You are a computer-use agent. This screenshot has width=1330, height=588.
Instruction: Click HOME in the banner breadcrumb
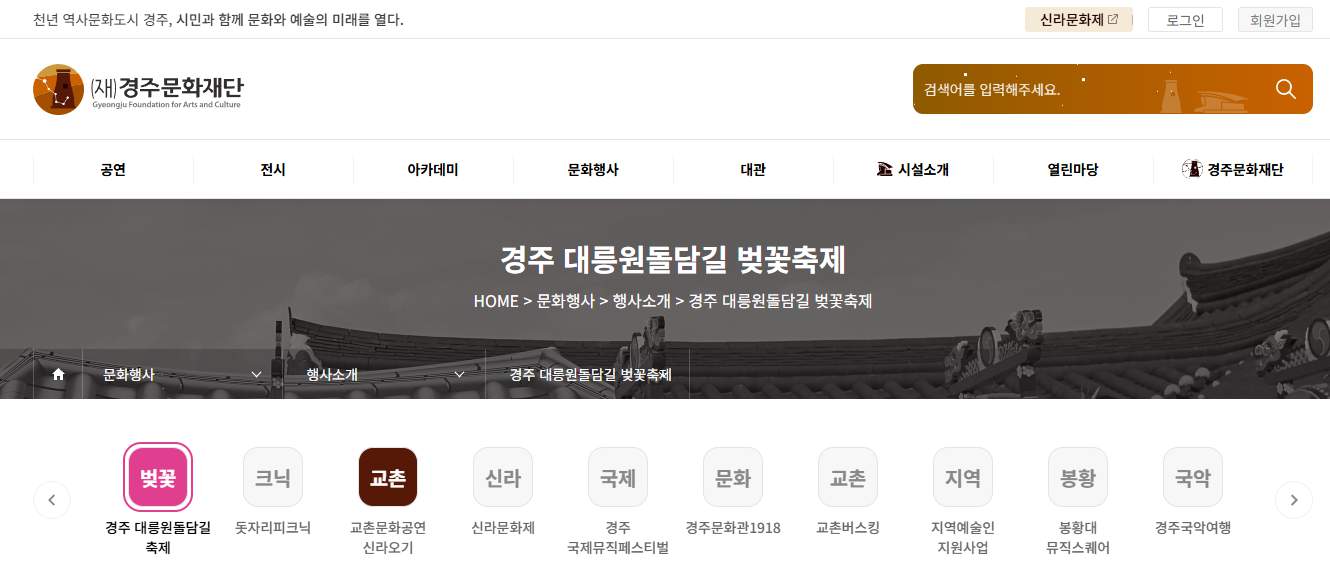pos(496,300)
